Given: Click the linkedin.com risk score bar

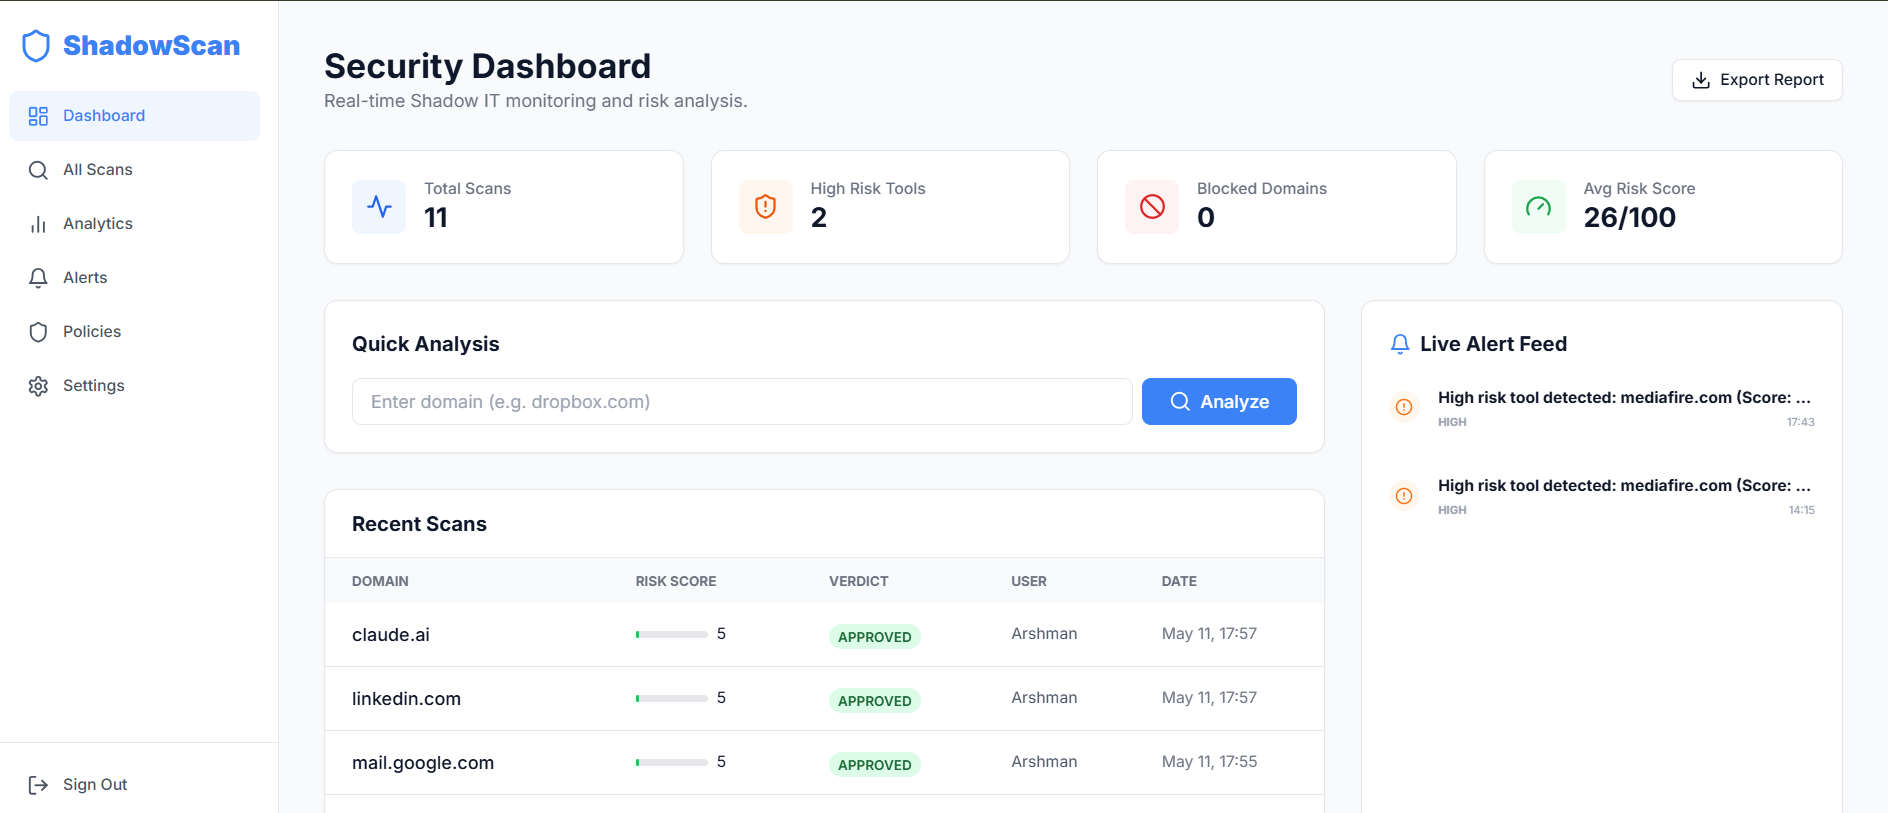Looking at the screenshot, I should 671,698.
